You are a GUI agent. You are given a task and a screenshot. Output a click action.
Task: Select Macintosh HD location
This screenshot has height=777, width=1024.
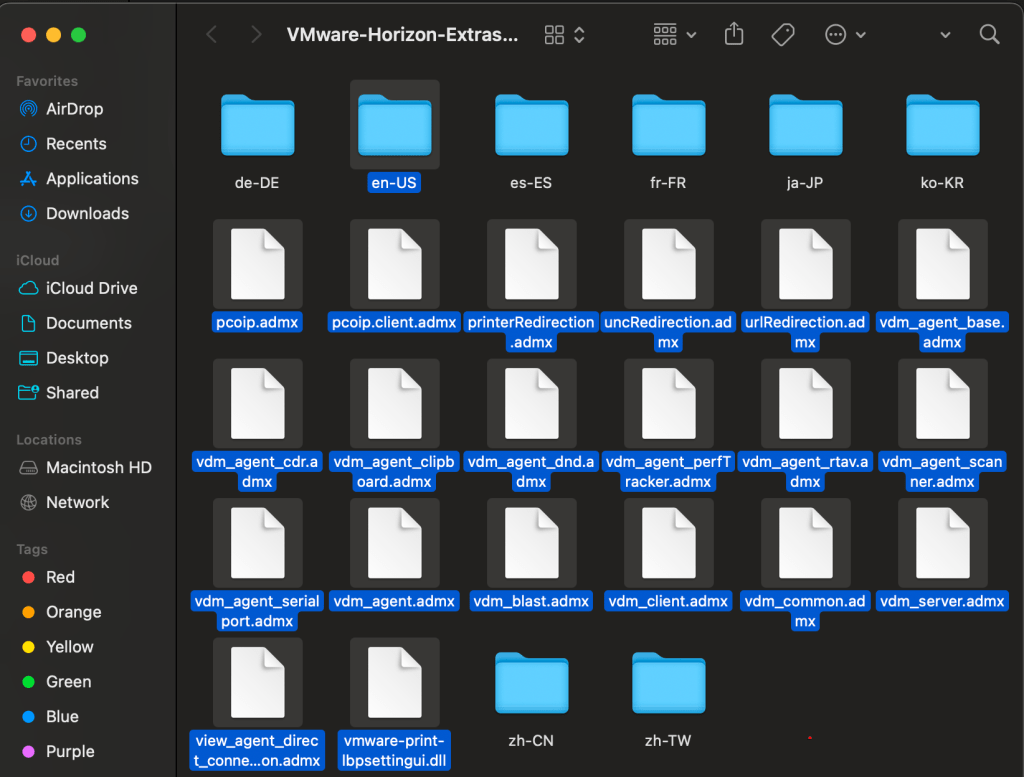[x=98, y=467]
